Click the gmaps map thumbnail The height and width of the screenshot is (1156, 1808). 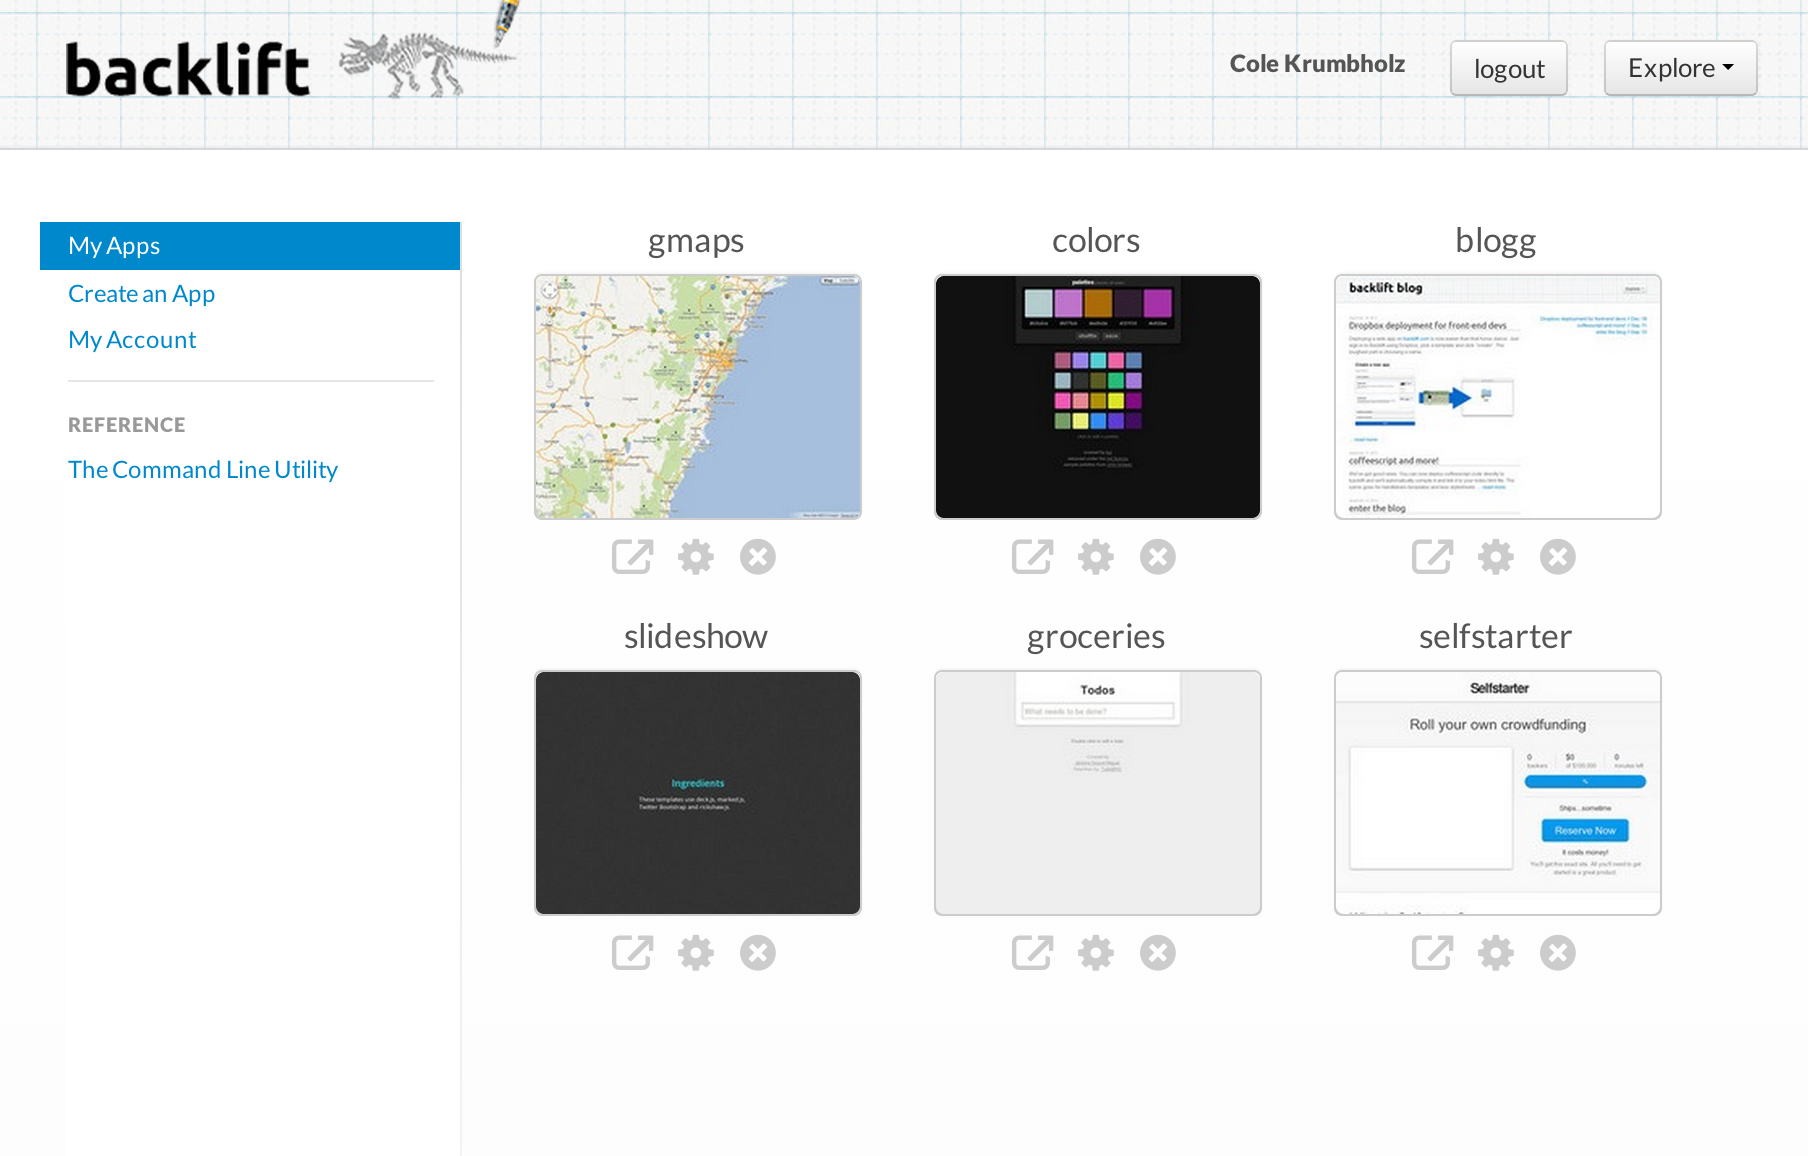(x=698, y=397)
